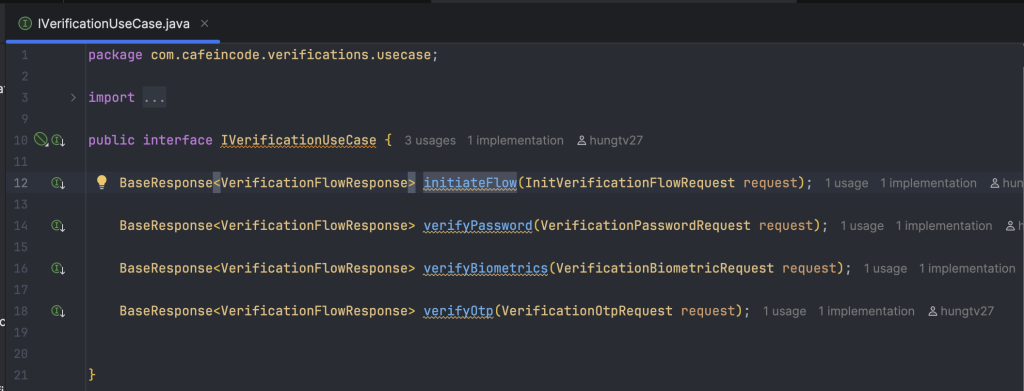Viewport: 1024px width, 391px height.
Task: Click line number 21 in the gutter
Action: (x=21, y=375)
